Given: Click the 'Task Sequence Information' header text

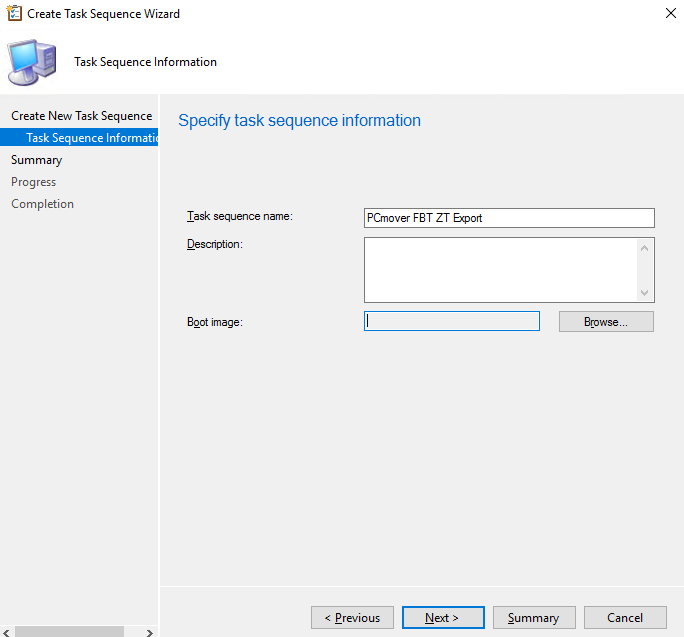Looking at the screenshot, I should [x=145, y=62].
